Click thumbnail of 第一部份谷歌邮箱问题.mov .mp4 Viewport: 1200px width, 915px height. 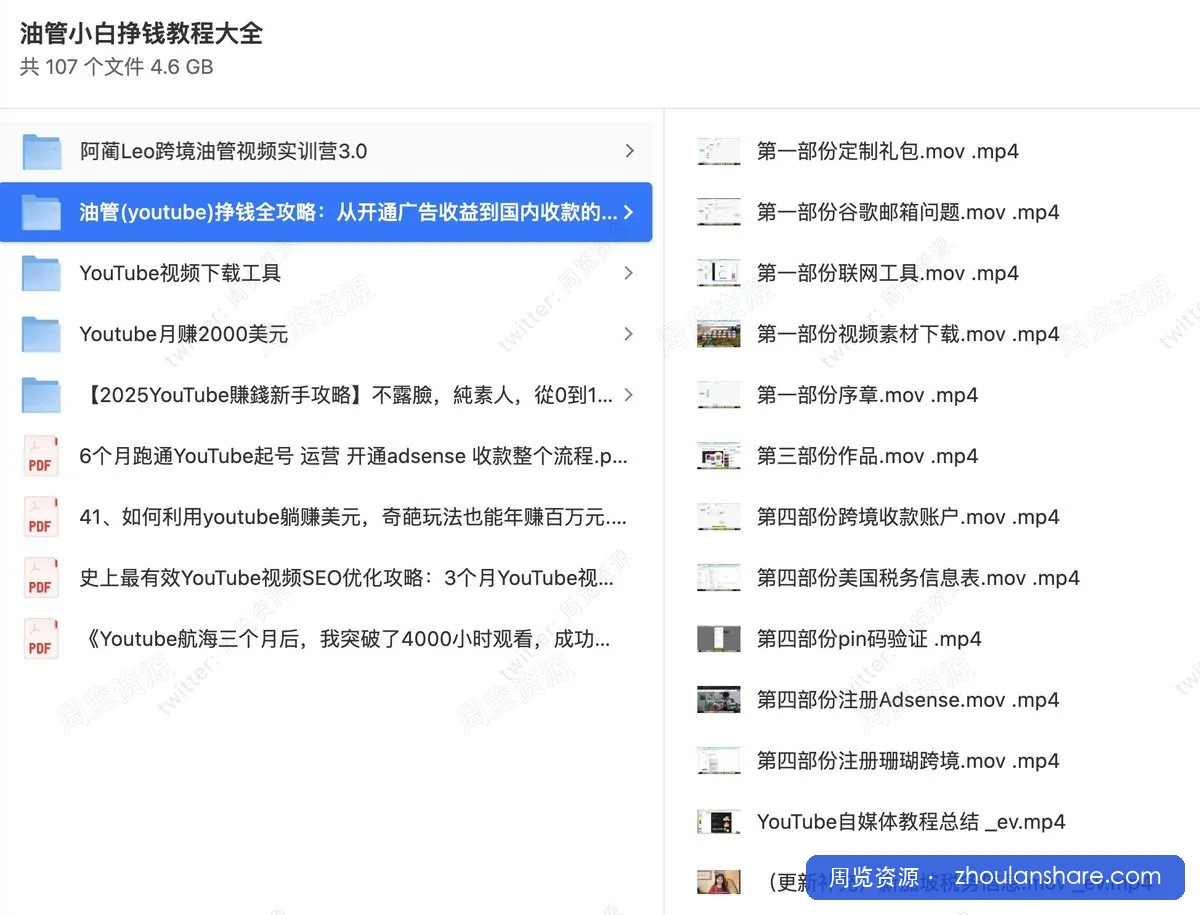pyautogui.click(x=718, y=212)
